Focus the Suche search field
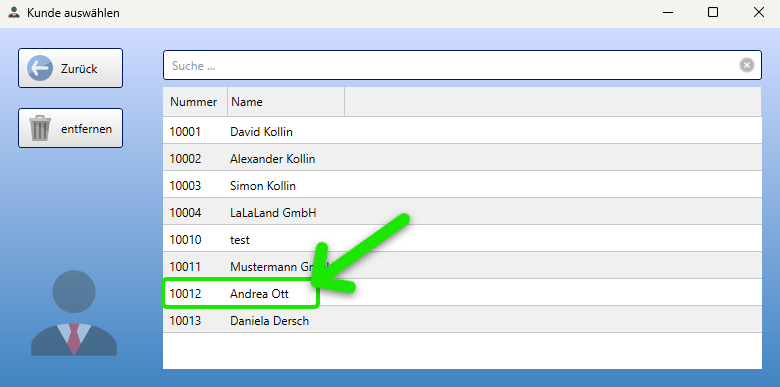This screenshot has height=387, width=780. click(462, 65)
